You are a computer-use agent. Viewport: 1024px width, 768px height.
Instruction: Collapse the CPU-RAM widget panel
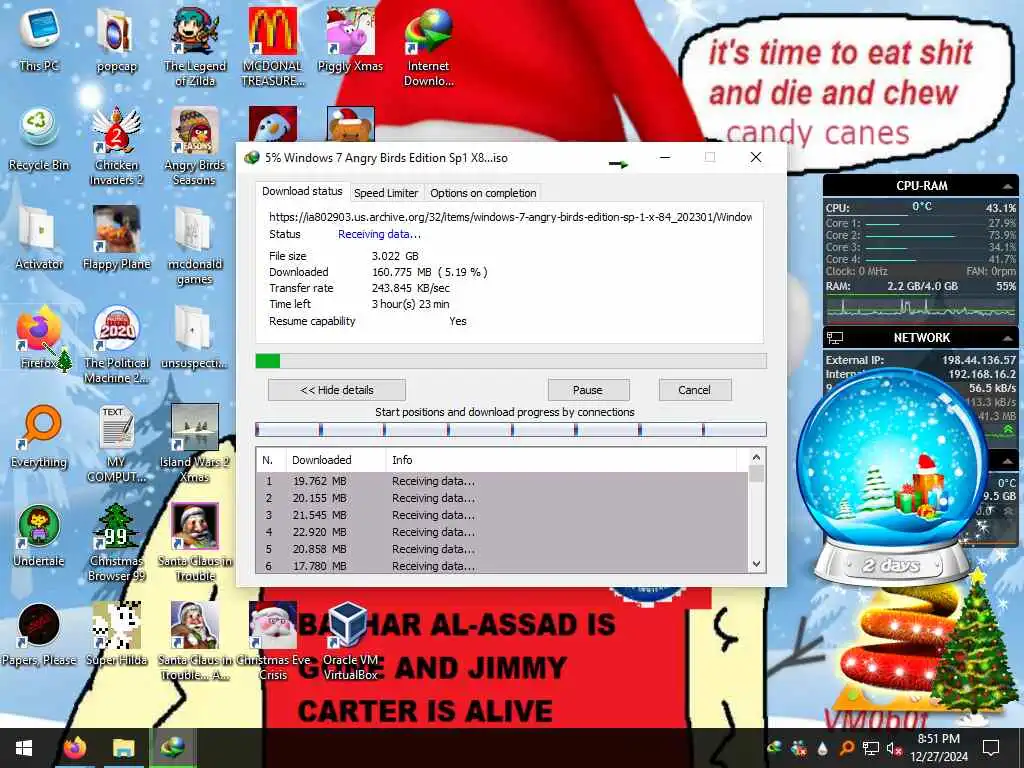pos(1008,186)
